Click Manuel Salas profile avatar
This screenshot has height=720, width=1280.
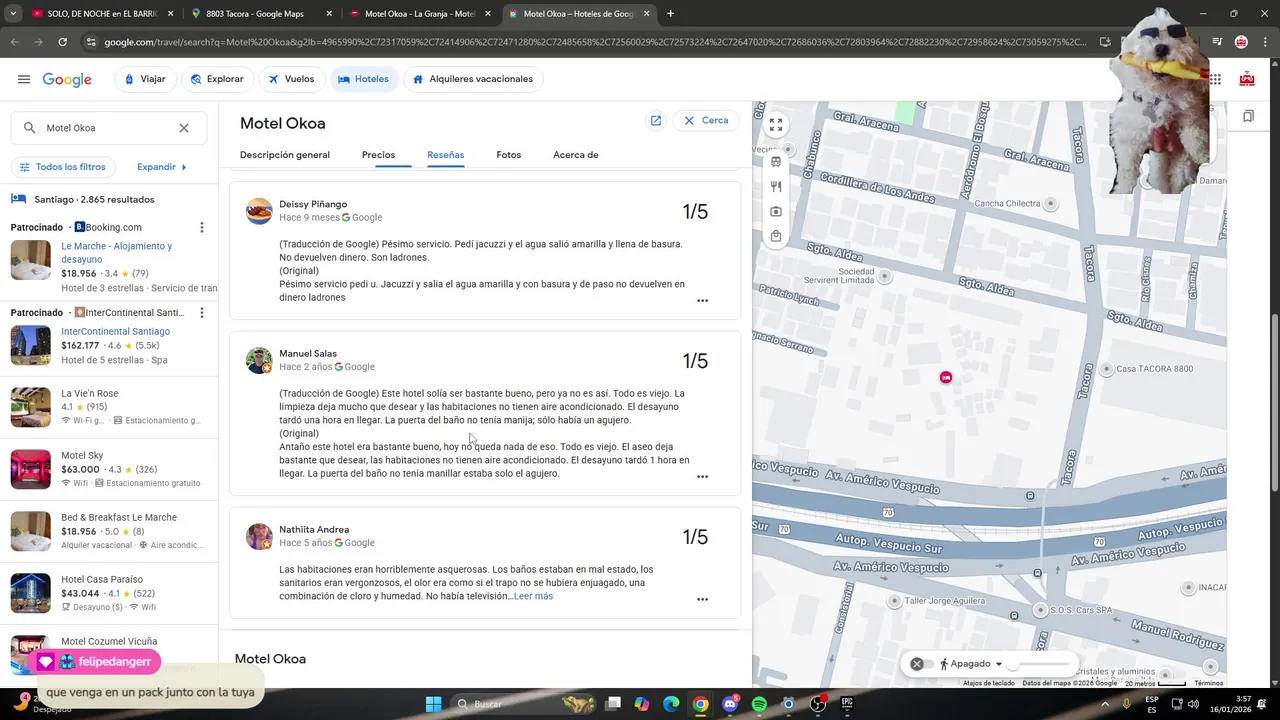(259, 360)
